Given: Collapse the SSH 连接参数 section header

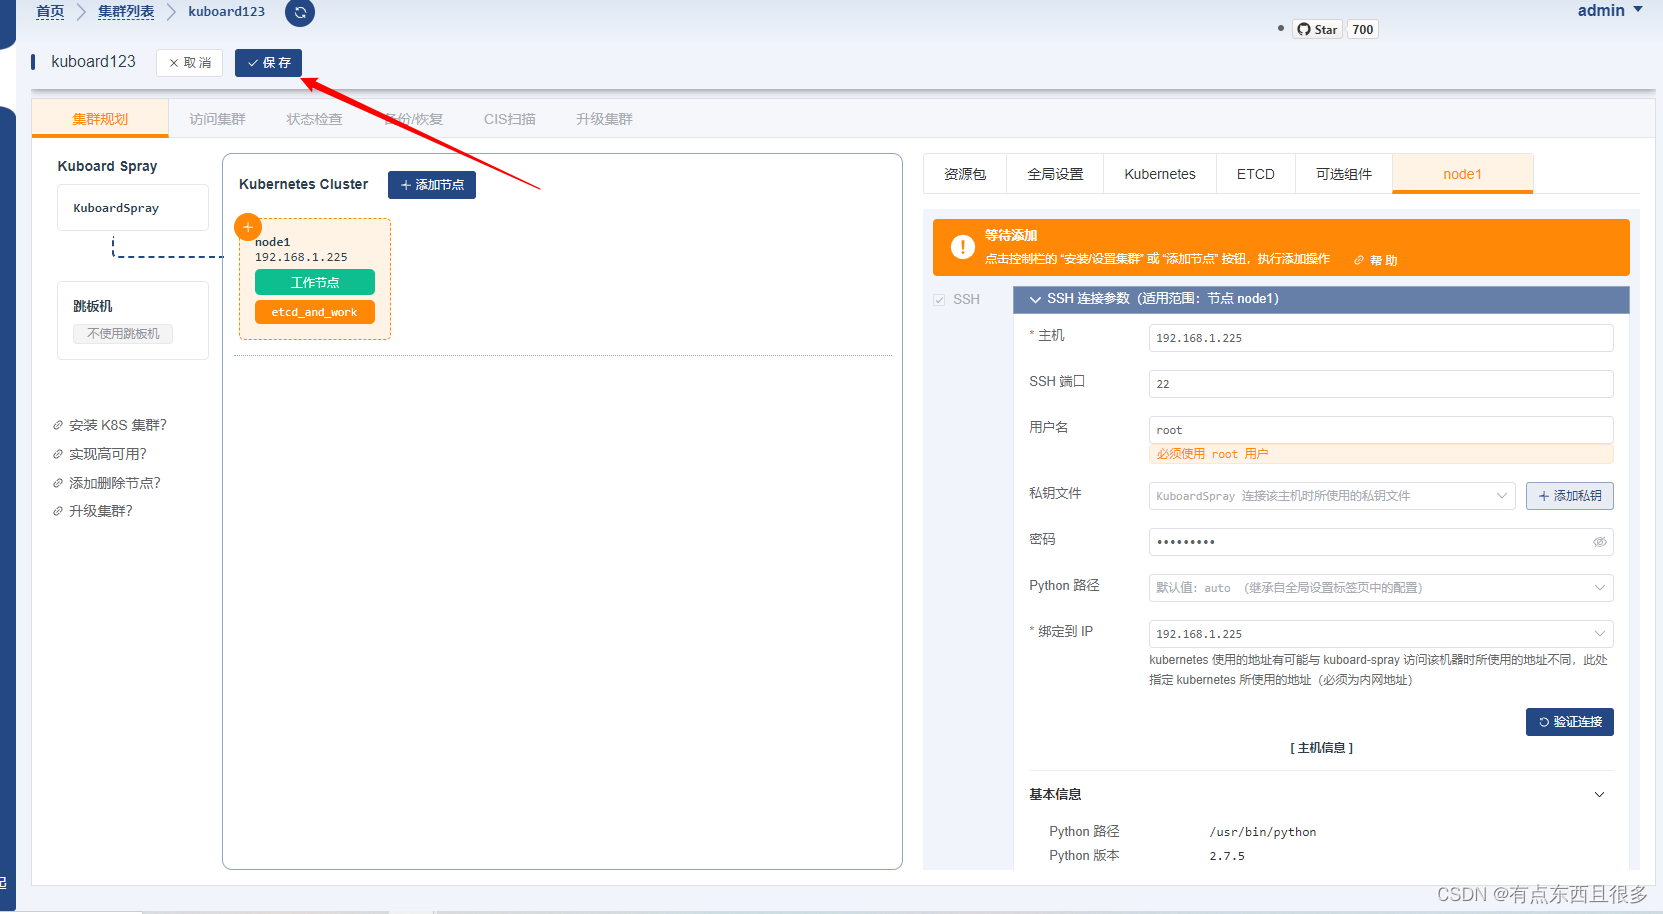Looking at the screenshot, I should tap(1321, 299).
